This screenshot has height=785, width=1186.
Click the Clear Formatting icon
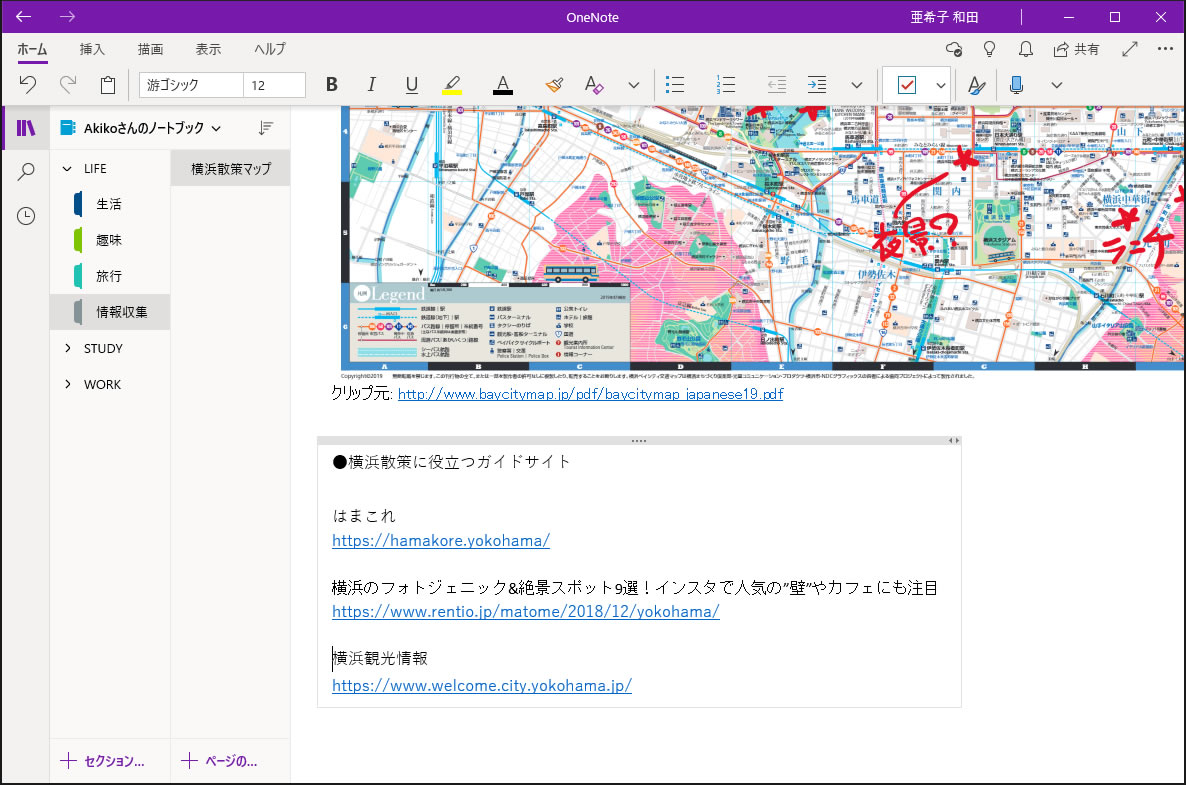click(594, 85)
